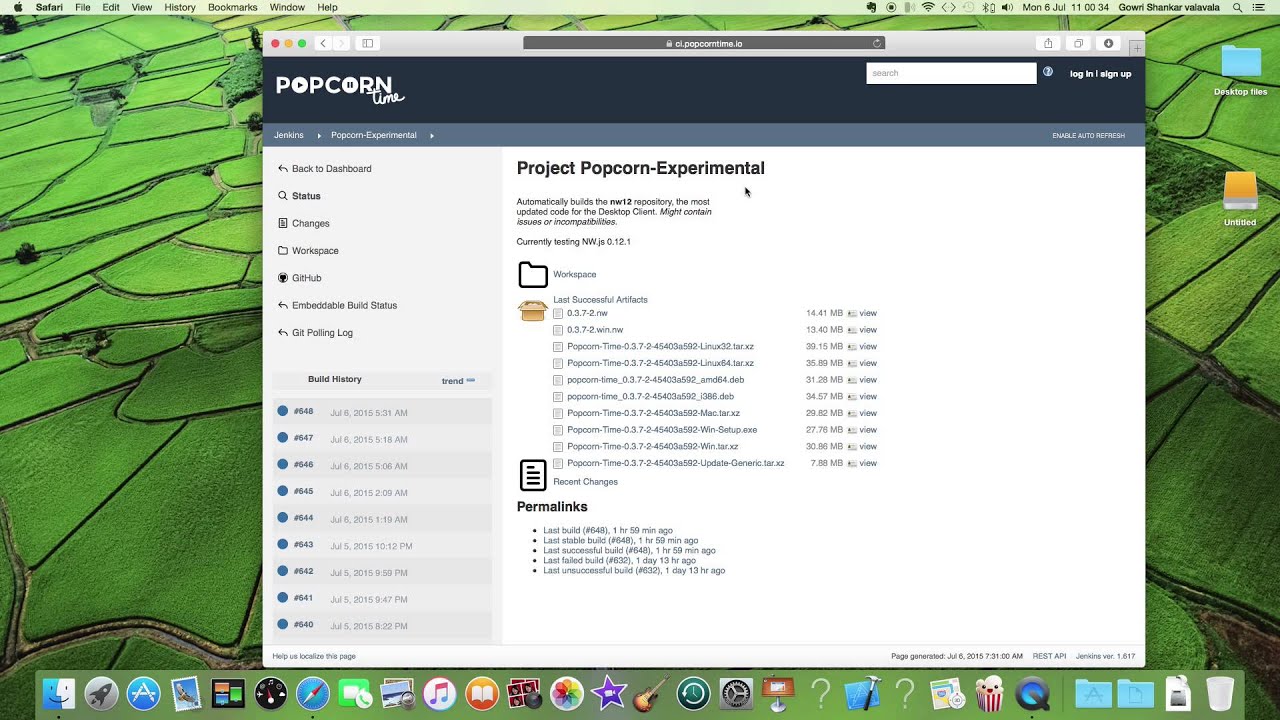Open iBooks from the Dock
Image resolution: width=1280 pixels, height=720 pixels.
pyautogui.click(x=482, y=693)
